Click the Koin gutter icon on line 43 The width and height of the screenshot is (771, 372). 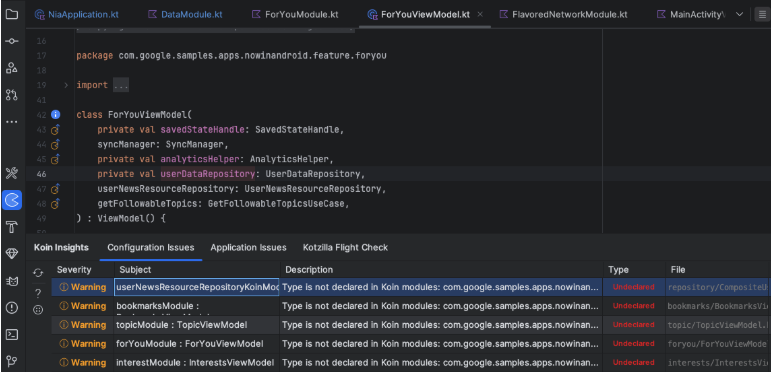(55, 130)
